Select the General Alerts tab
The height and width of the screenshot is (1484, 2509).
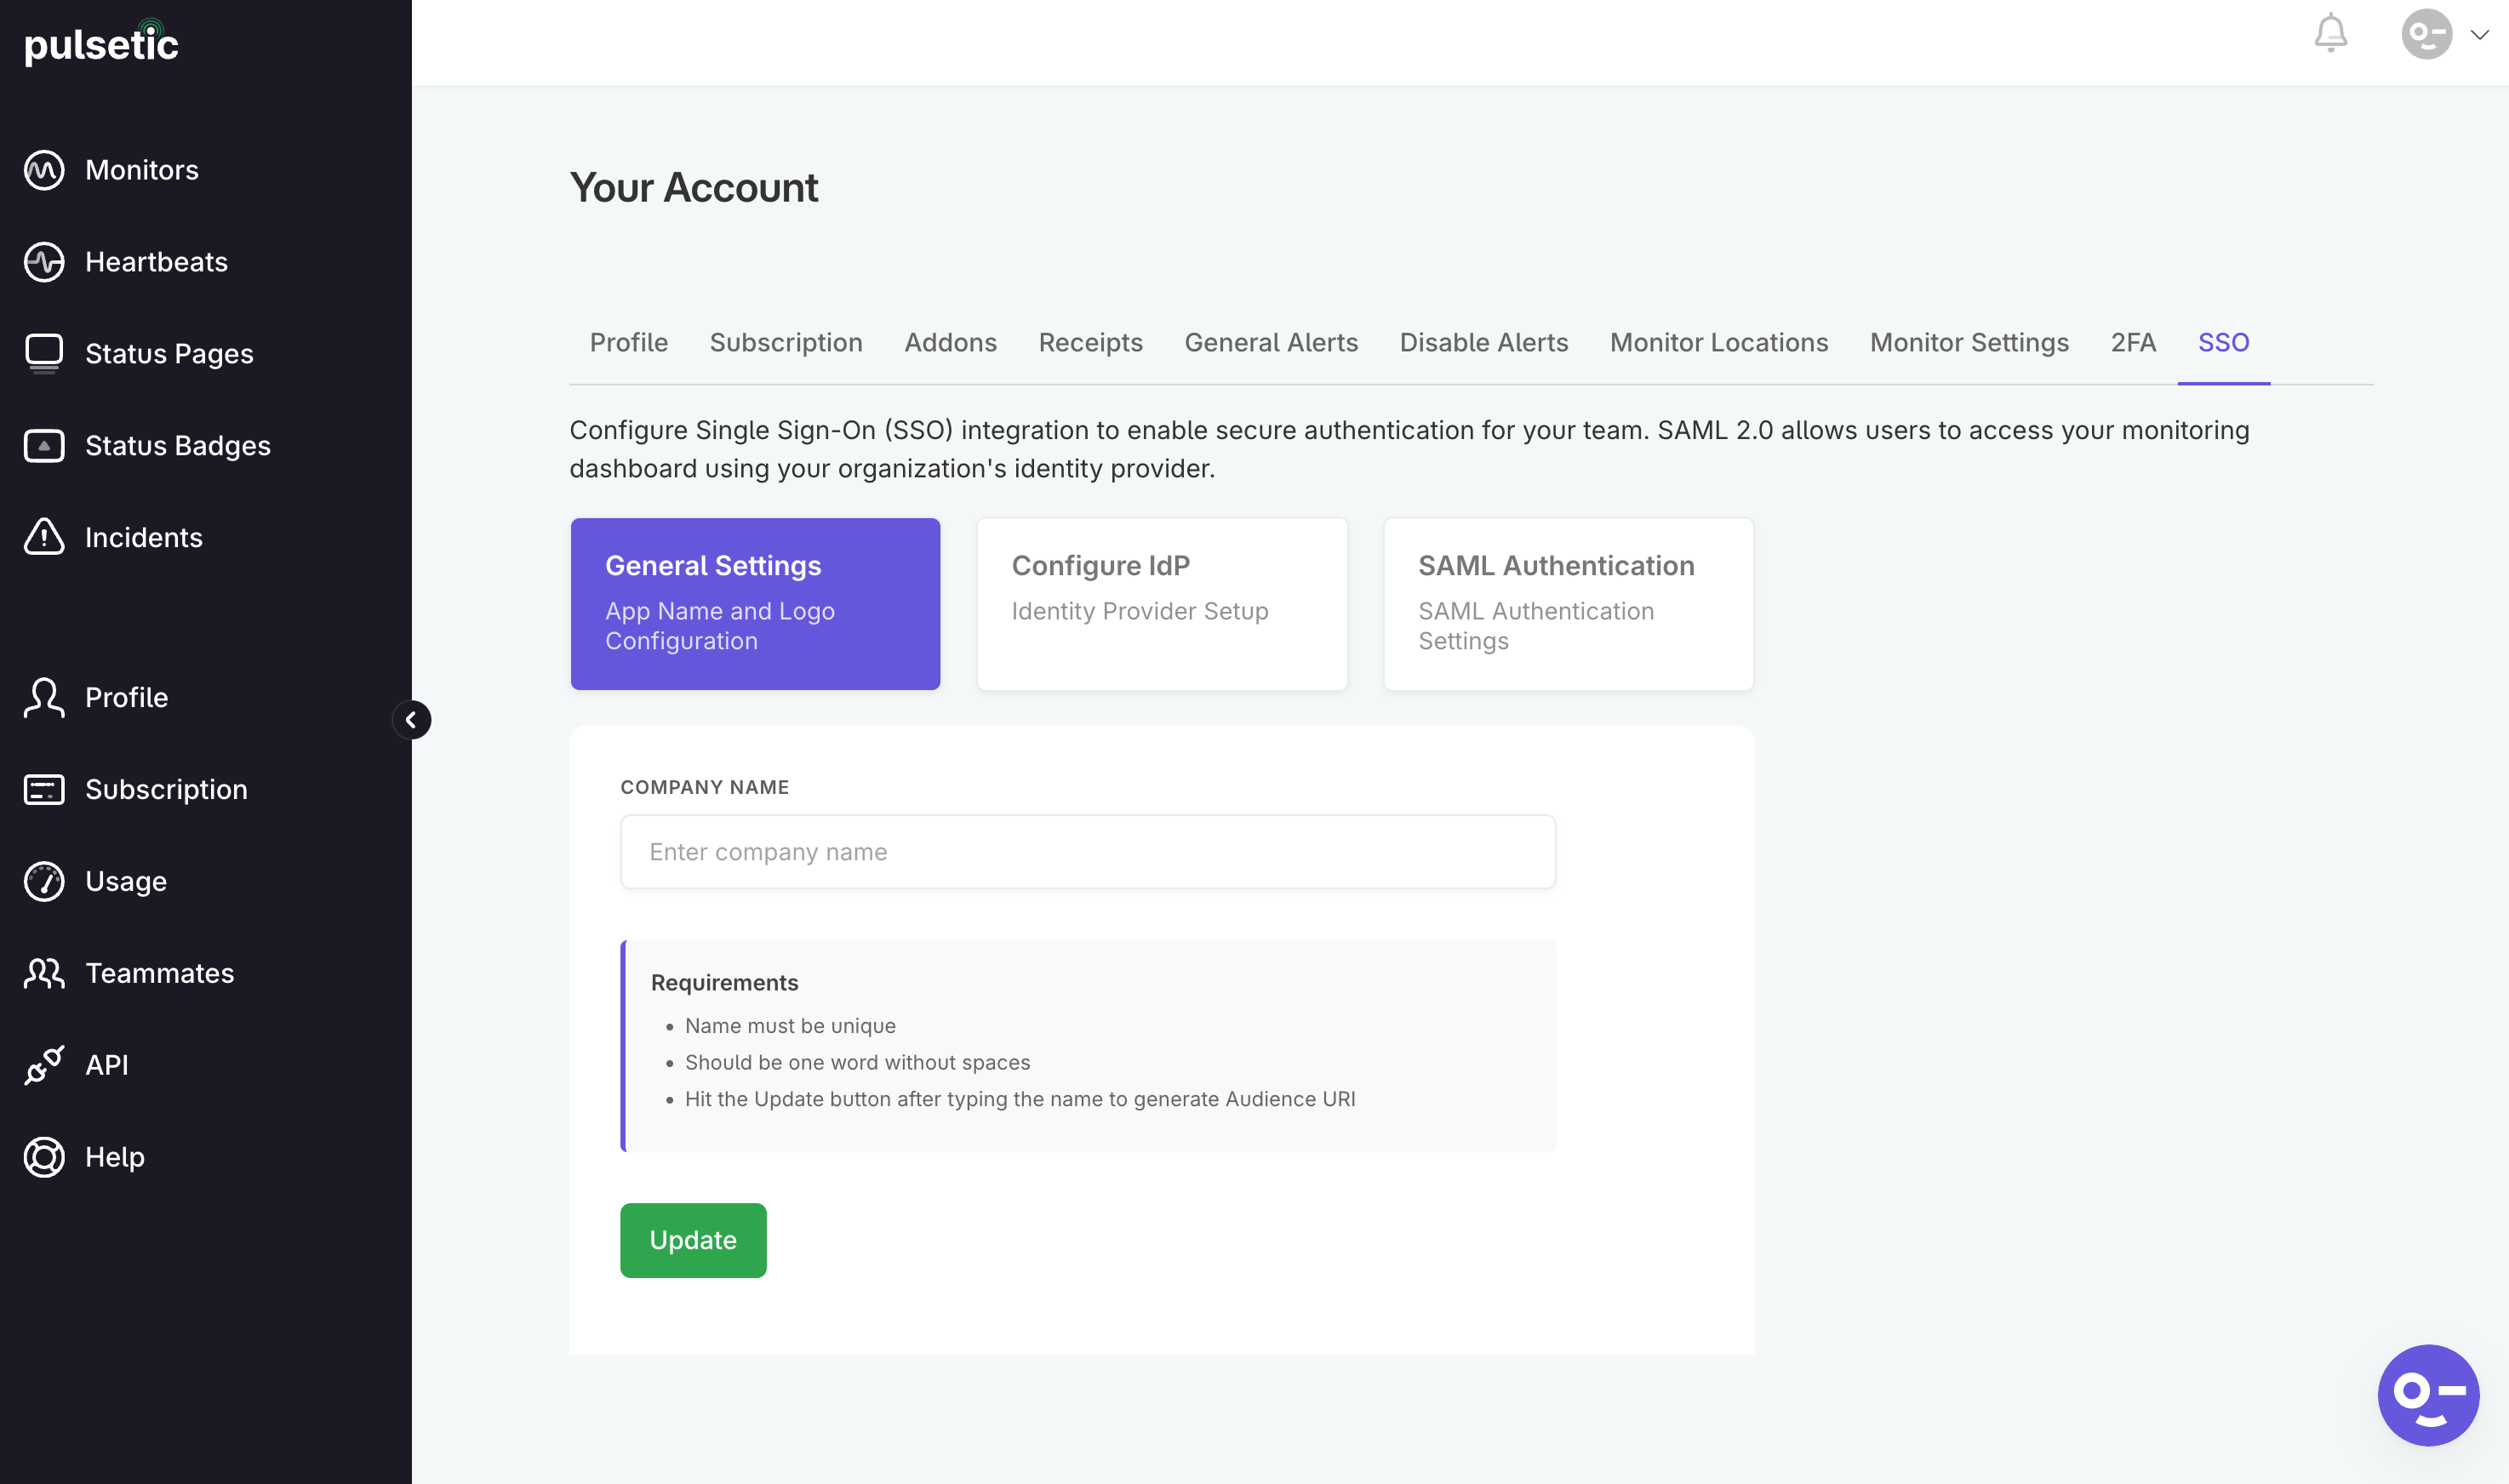pyautogui.click(x=1270, y=342)
